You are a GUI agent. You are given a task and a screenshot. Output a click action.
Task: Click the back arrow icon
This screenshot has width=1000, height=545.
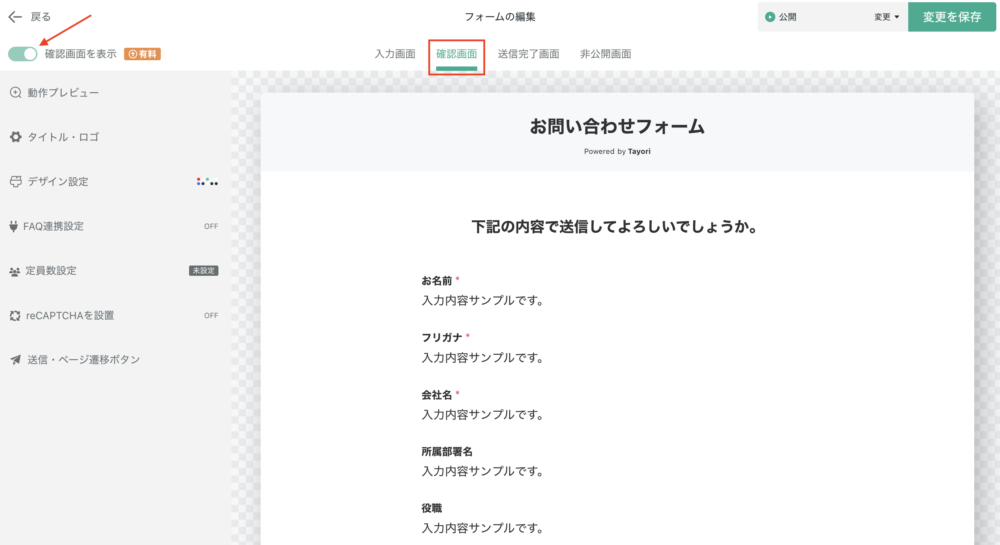coord(15,17)
